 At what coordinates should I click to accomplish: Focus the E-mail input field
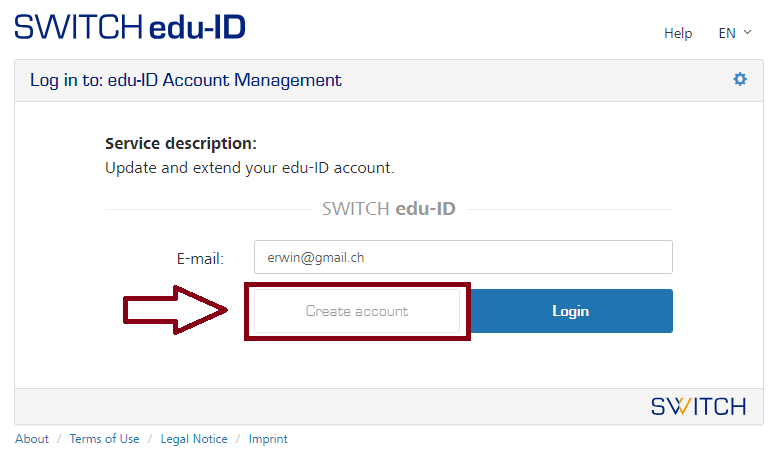point(463,257)
